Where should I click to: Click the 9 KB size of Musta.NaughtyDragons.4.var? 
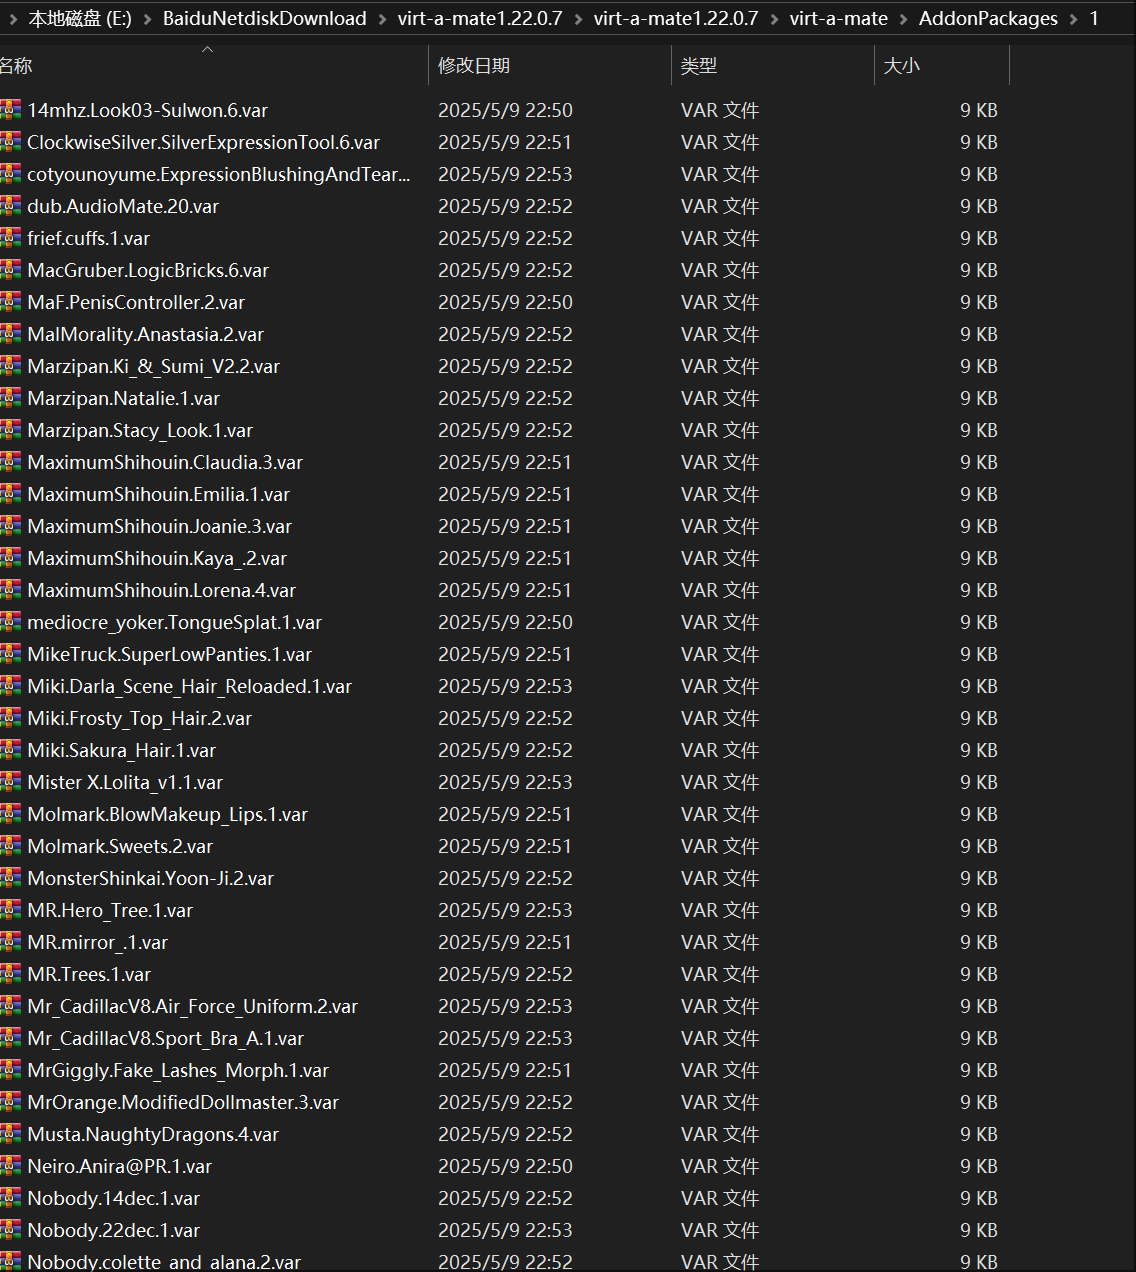[x=979, y=1134]
